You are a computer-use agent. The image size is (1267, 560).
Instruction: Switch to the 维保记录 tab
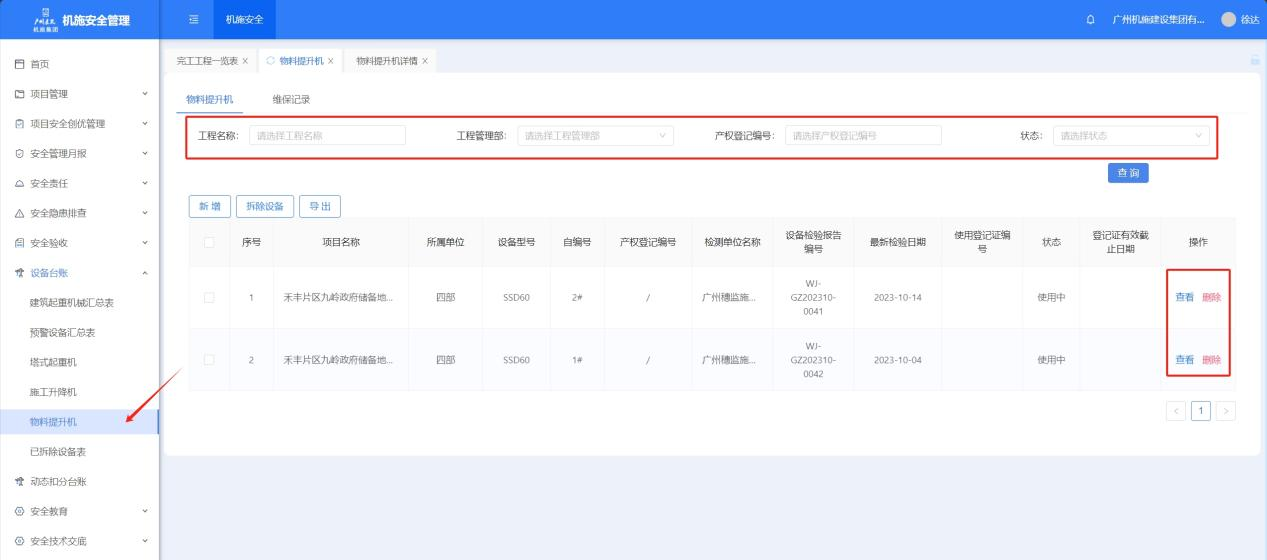(x=291, y=99)
